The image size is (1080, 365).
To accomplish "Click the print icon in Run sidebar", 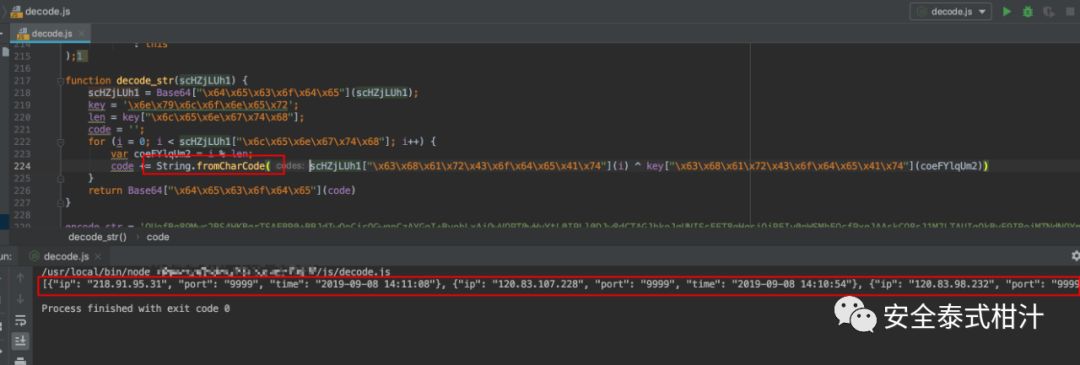I will point(20,359).
